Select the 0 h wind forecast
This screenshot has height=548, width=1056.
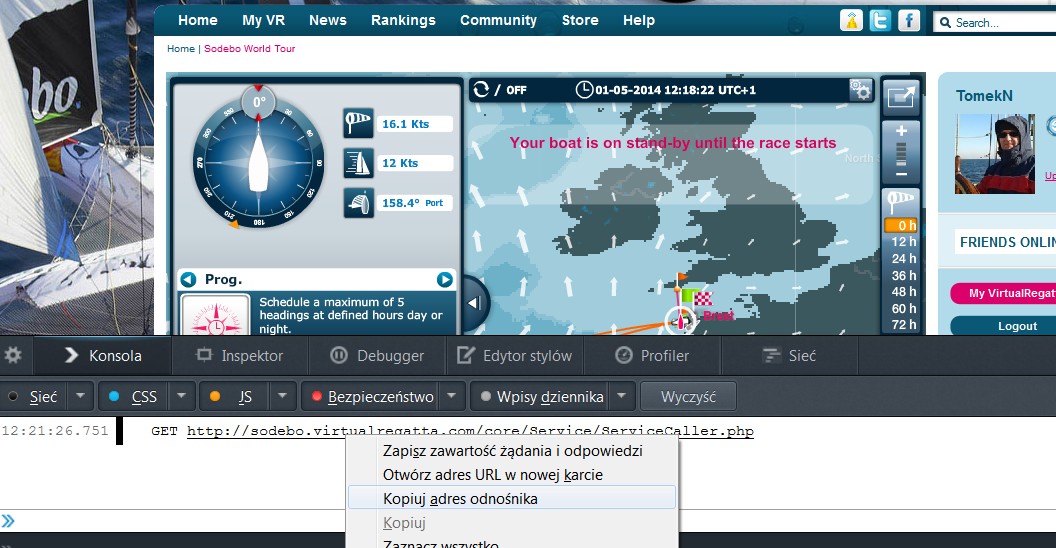(901, 226)
